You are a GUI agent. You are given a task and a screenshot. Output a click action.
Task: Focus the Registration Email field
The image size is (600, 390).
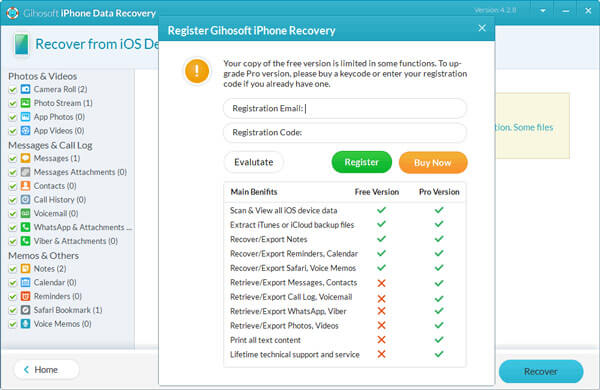[x=345, y=109]
